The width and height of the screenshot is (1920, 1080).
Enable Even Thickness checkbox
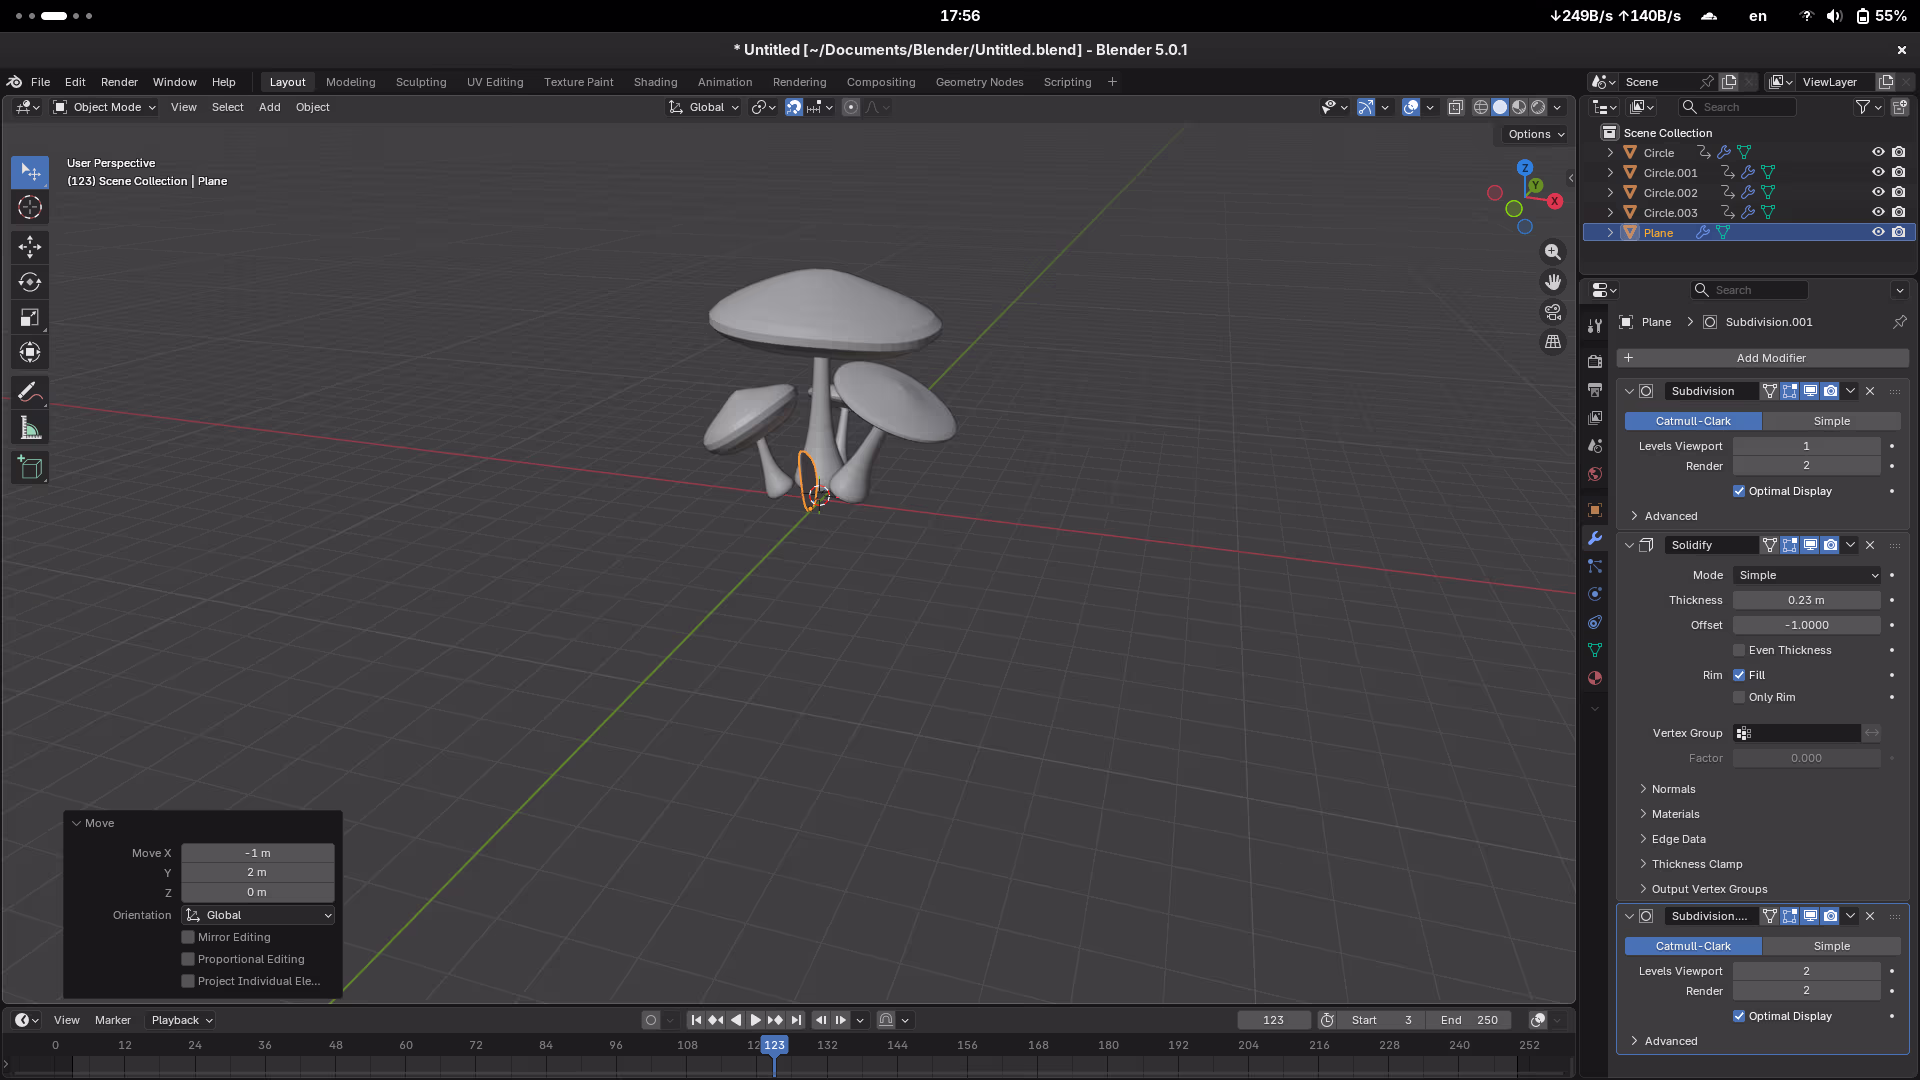[x=1739, y=650]
